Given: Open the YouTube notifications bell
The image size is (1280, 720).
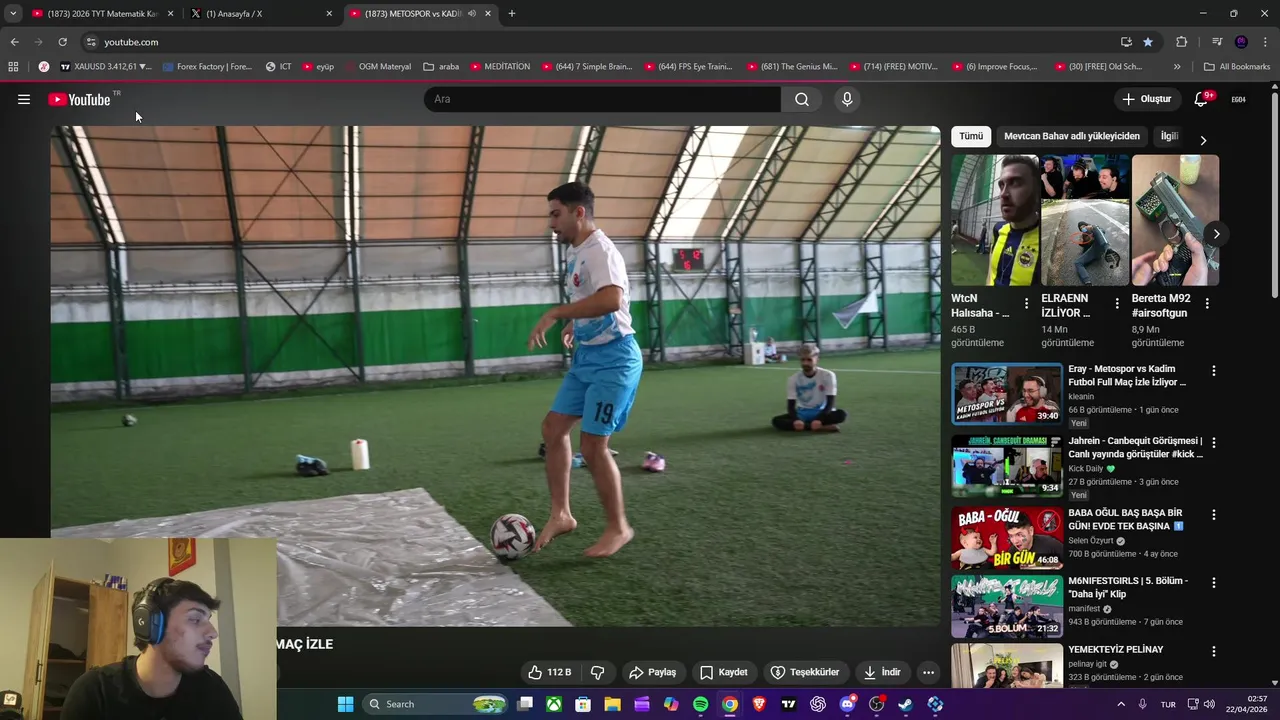Looking at the screenshot, I should (1202, 99).
